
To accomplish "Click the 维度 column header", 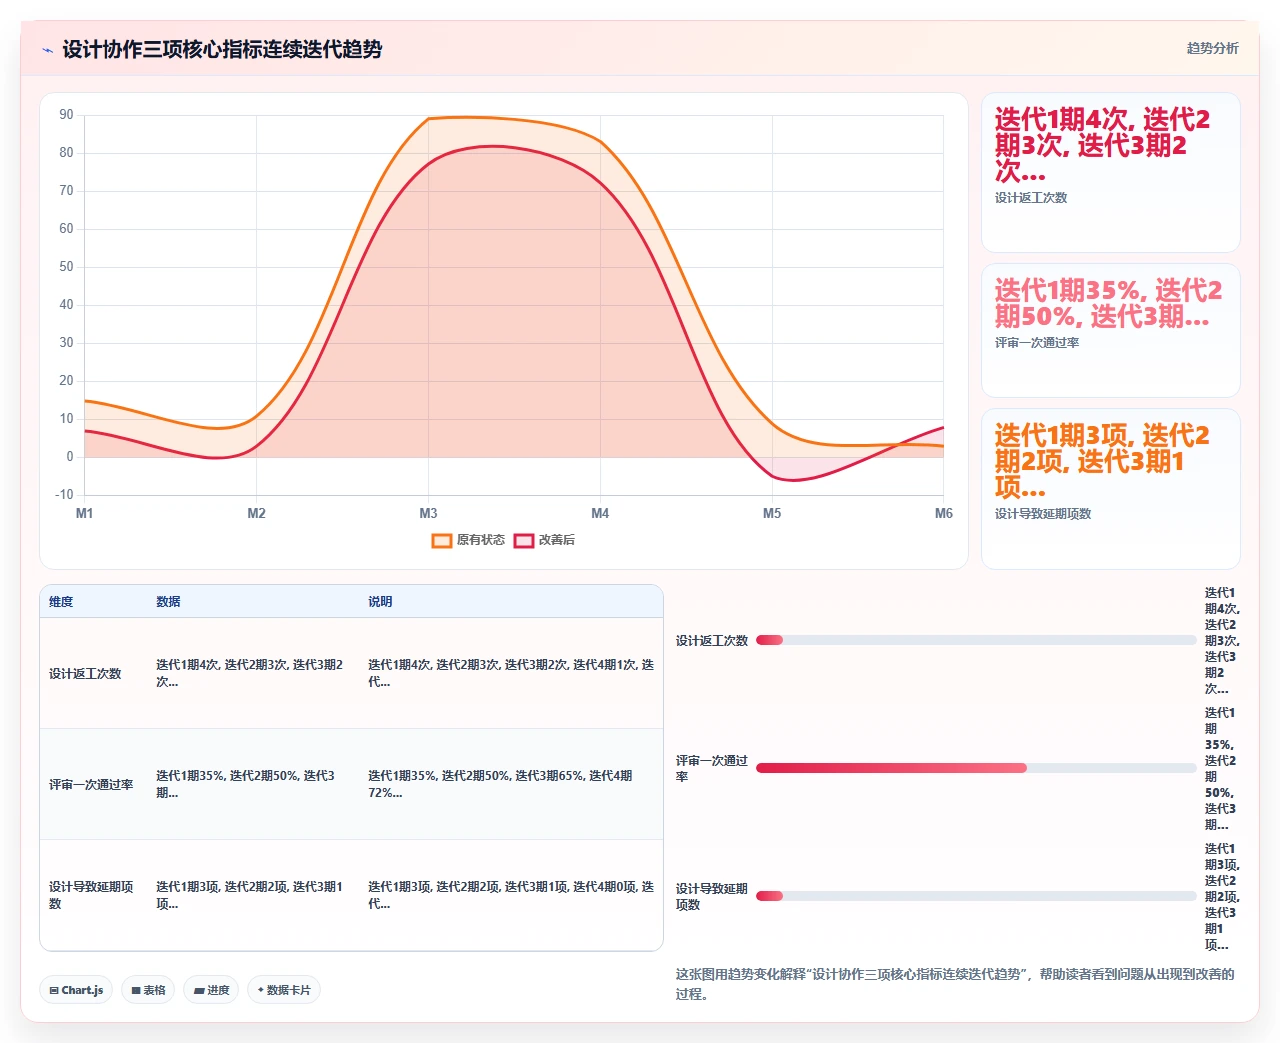I will point(61,602).
